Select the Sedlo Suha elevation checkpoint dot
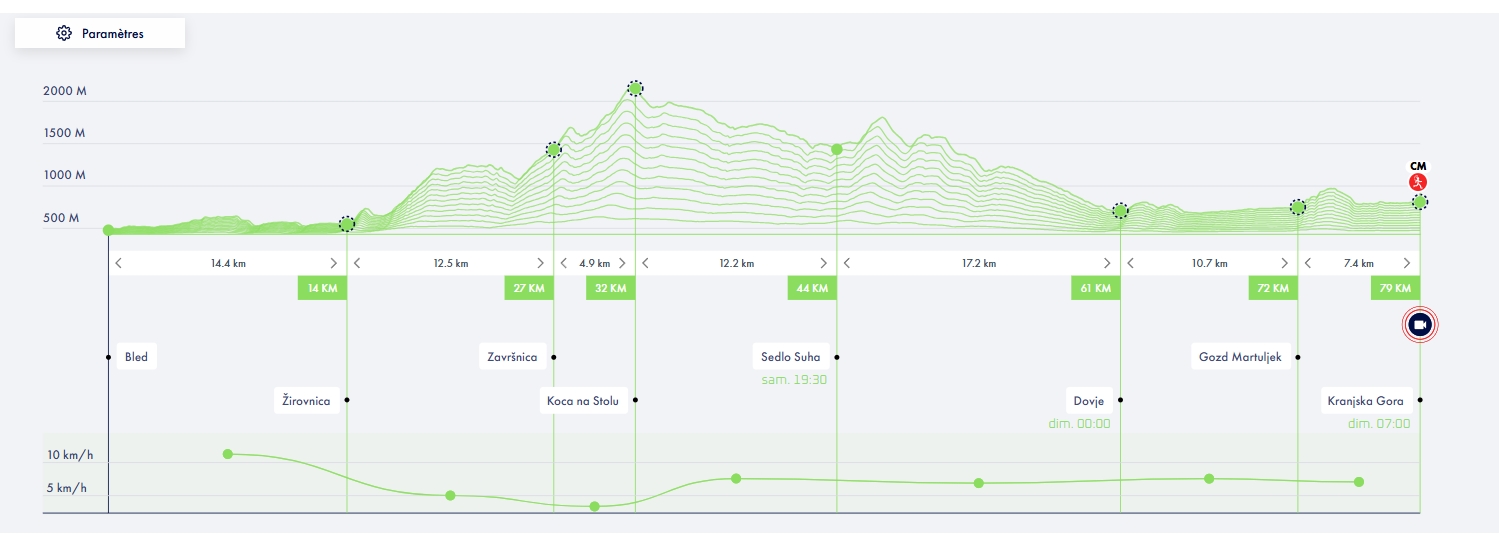The width and height of the screenshot is (1499, 543). 837,149
